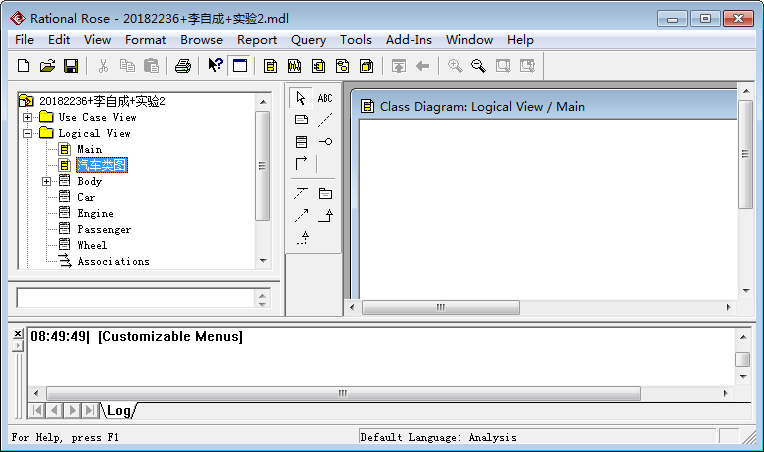Close the log window with X button
764x452 pixels.
point(18,334)
